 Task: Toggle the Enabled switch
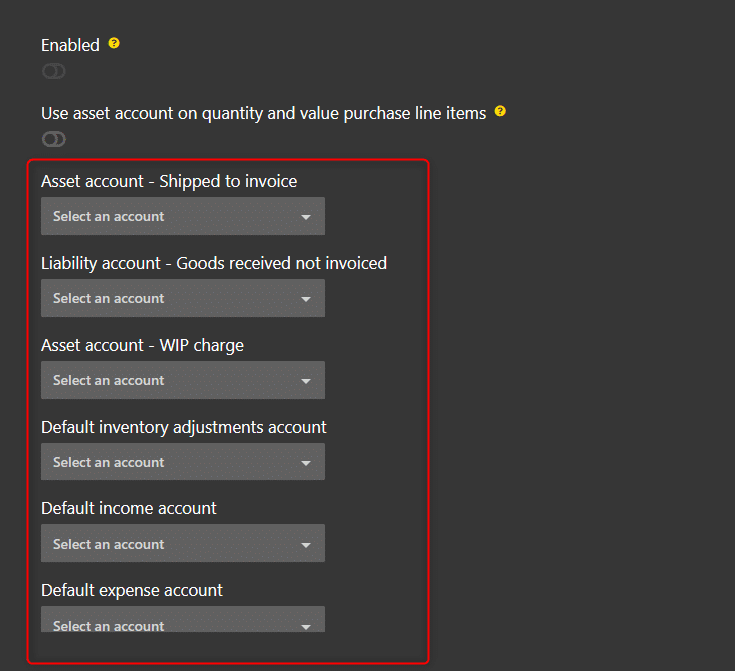tap(54, 71)
